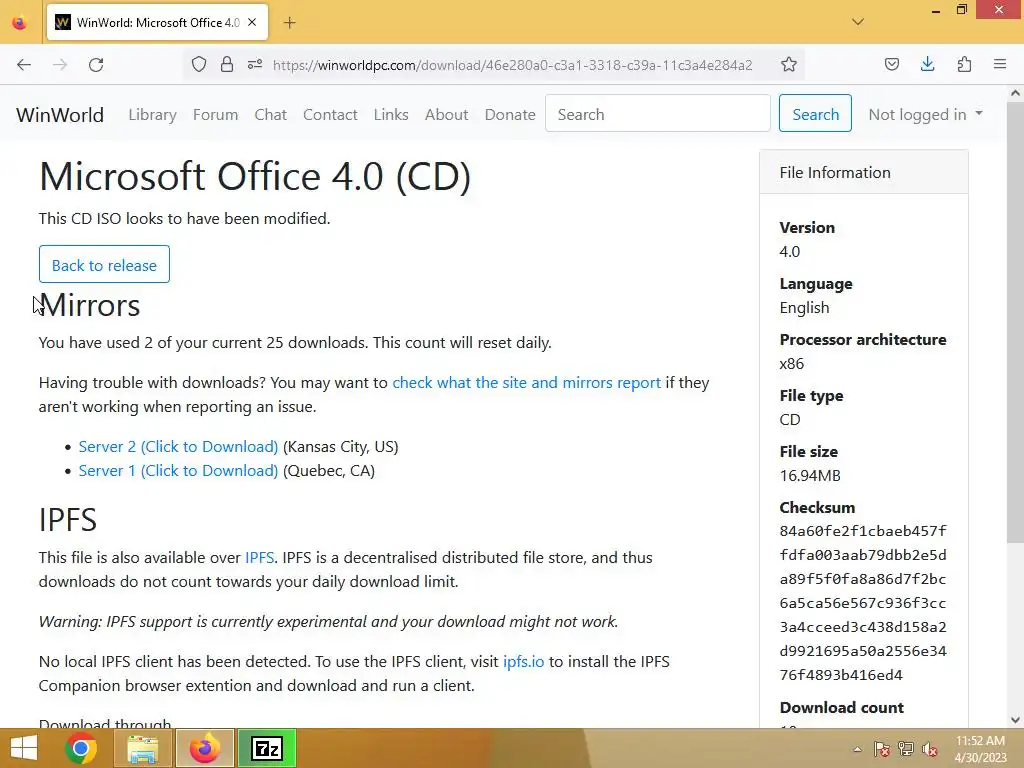The width and height of the screenshot is (1024, 768).
Task: Open the Firefox application menu
Action: point(1000,65)
